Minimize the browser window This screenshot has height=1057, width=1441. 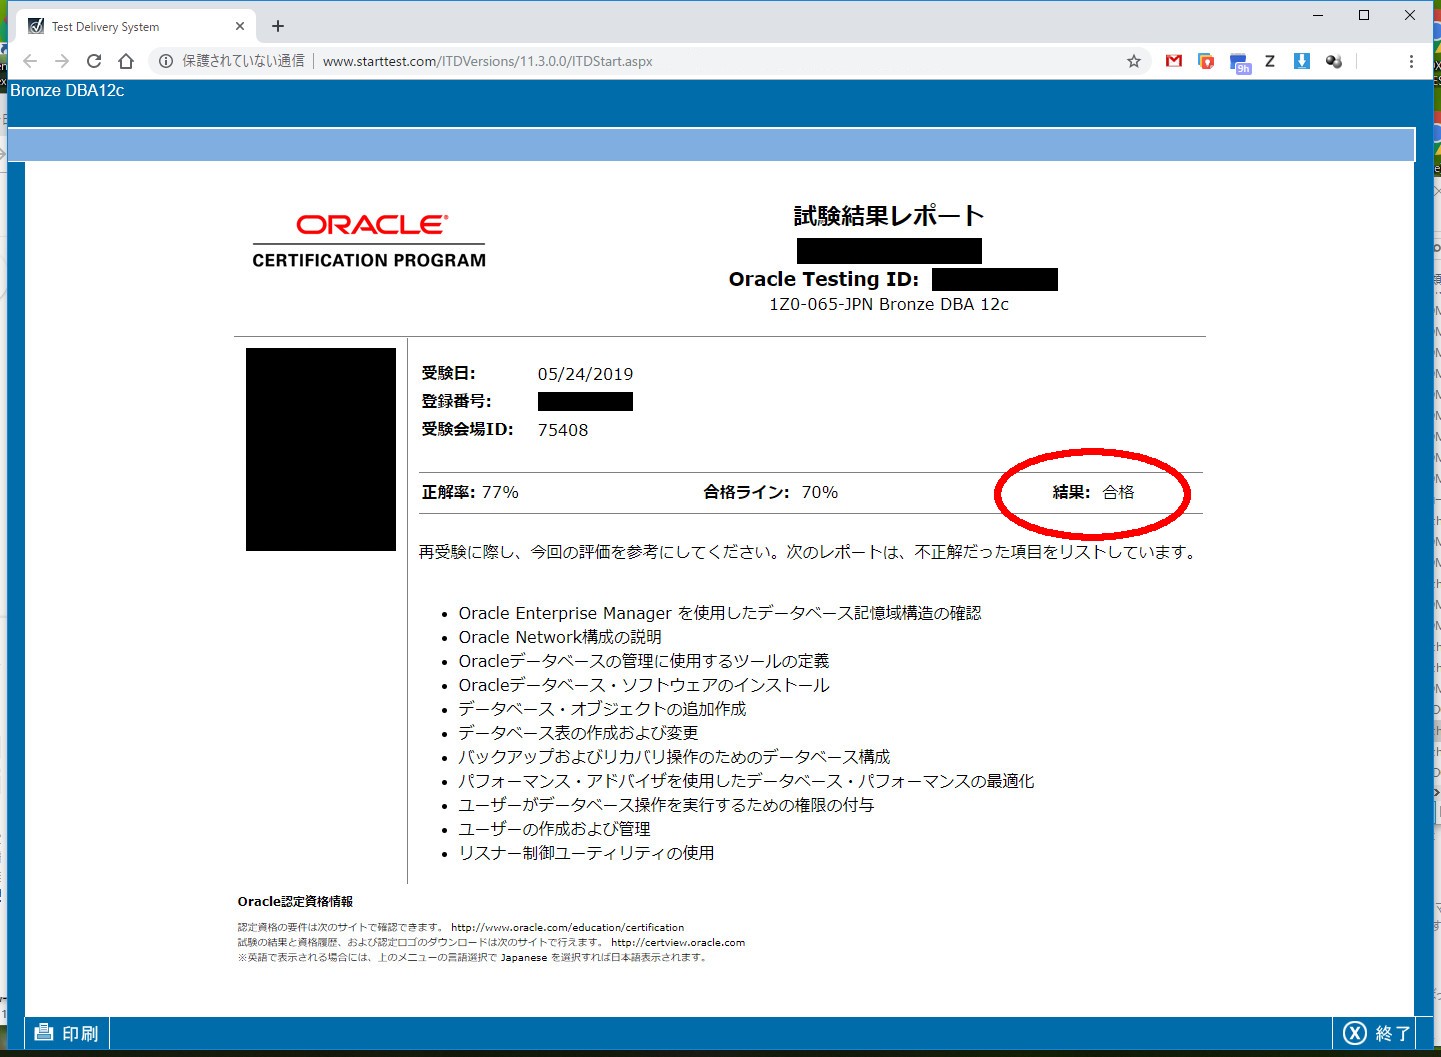[x=1318, y=15]
